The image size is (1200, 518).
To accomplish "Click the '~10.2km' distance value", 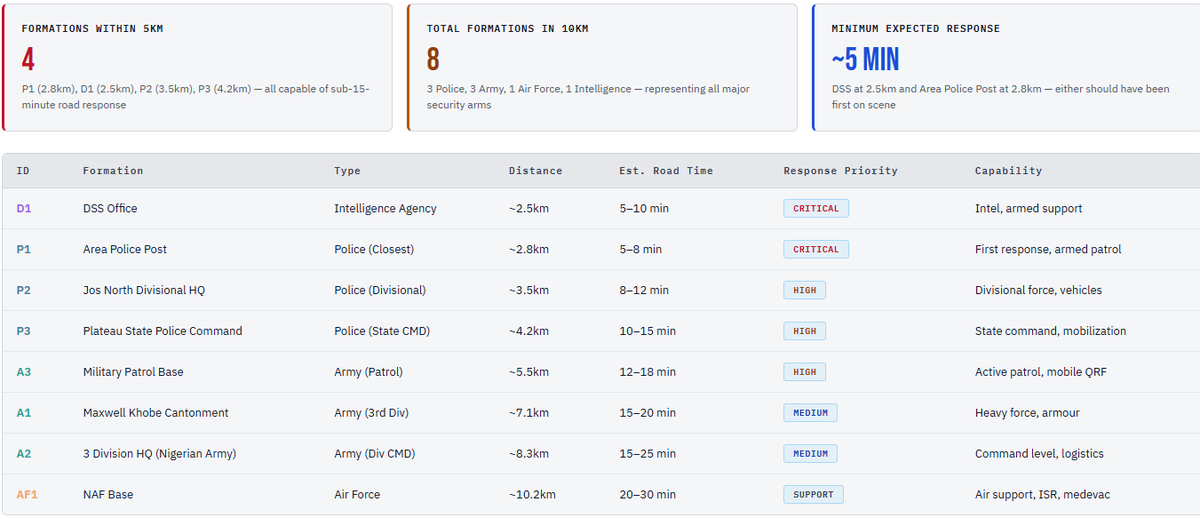I will point(532,495).
